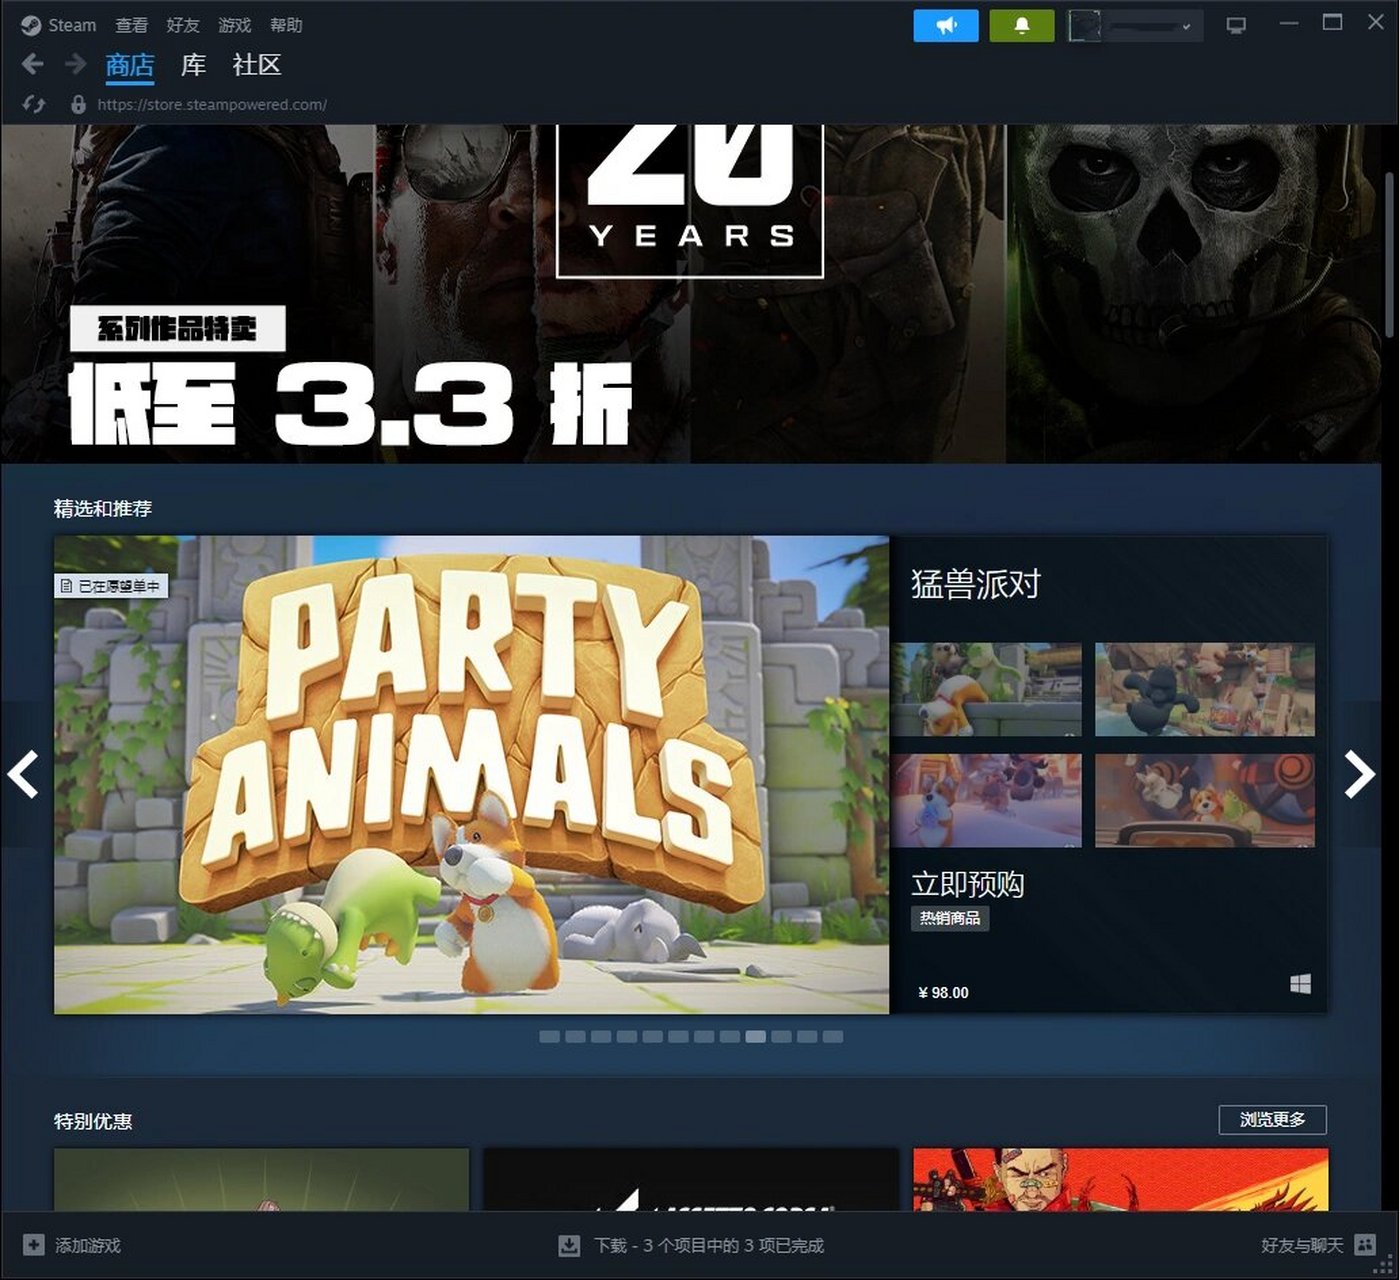Select the fourth carousel page dot
The height and width of the screenshot is (1280, 1399).
click(x=627, y=1037)
